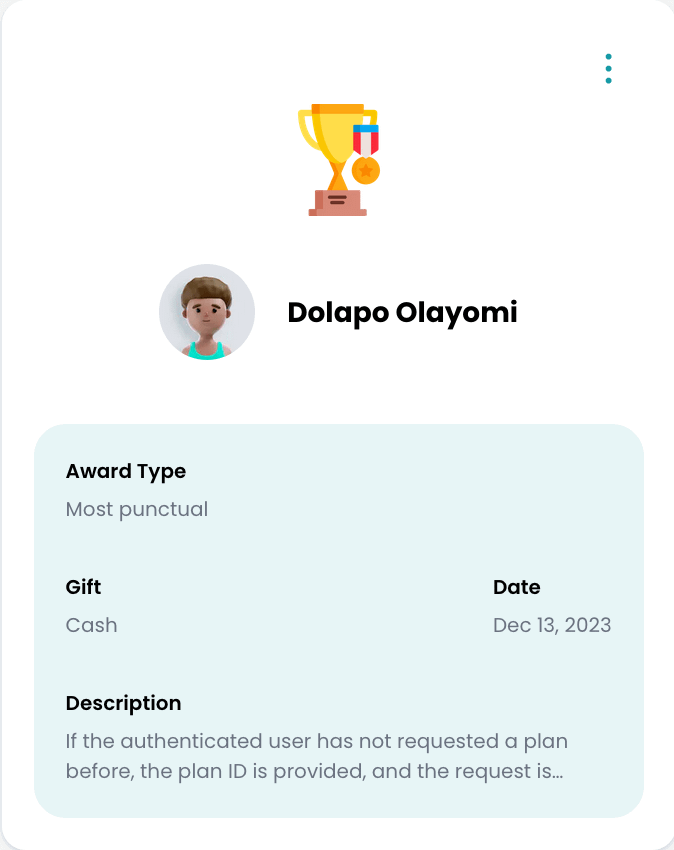
Task: Click the Most punctual award value
Action: (137, 509)
